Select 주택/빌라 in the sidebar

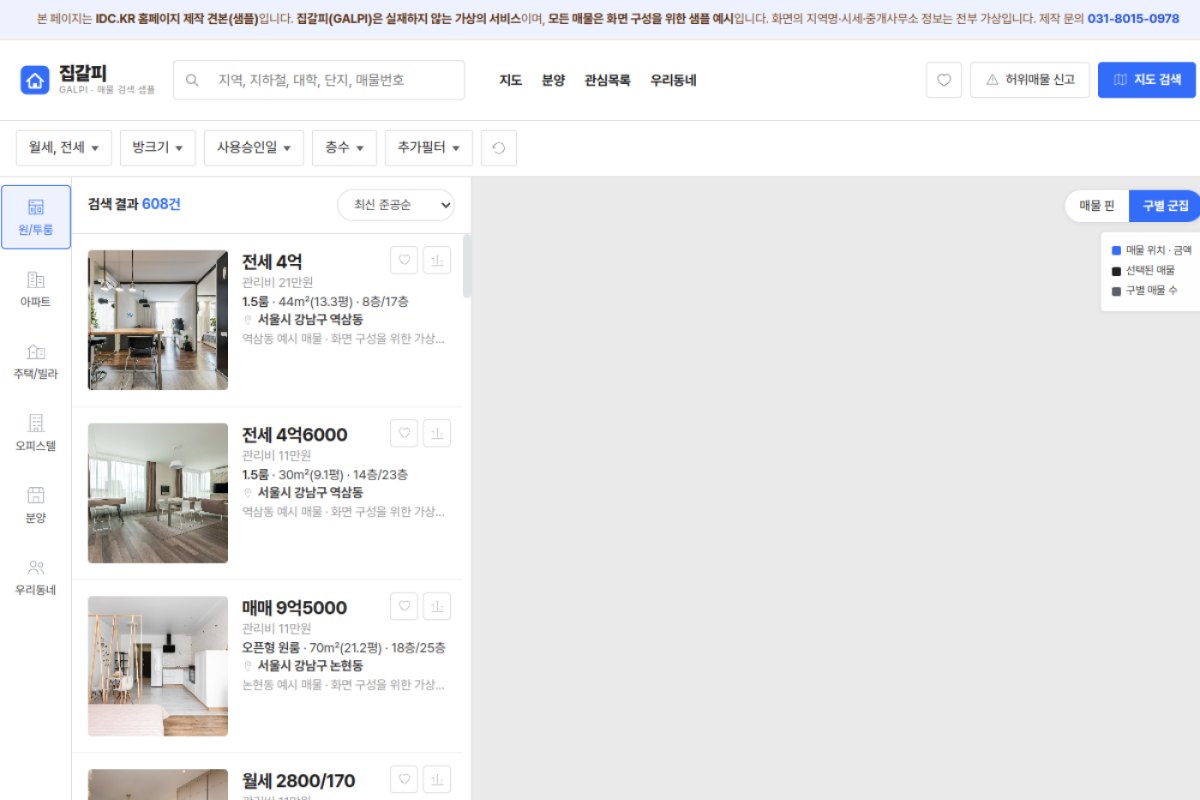36,361
